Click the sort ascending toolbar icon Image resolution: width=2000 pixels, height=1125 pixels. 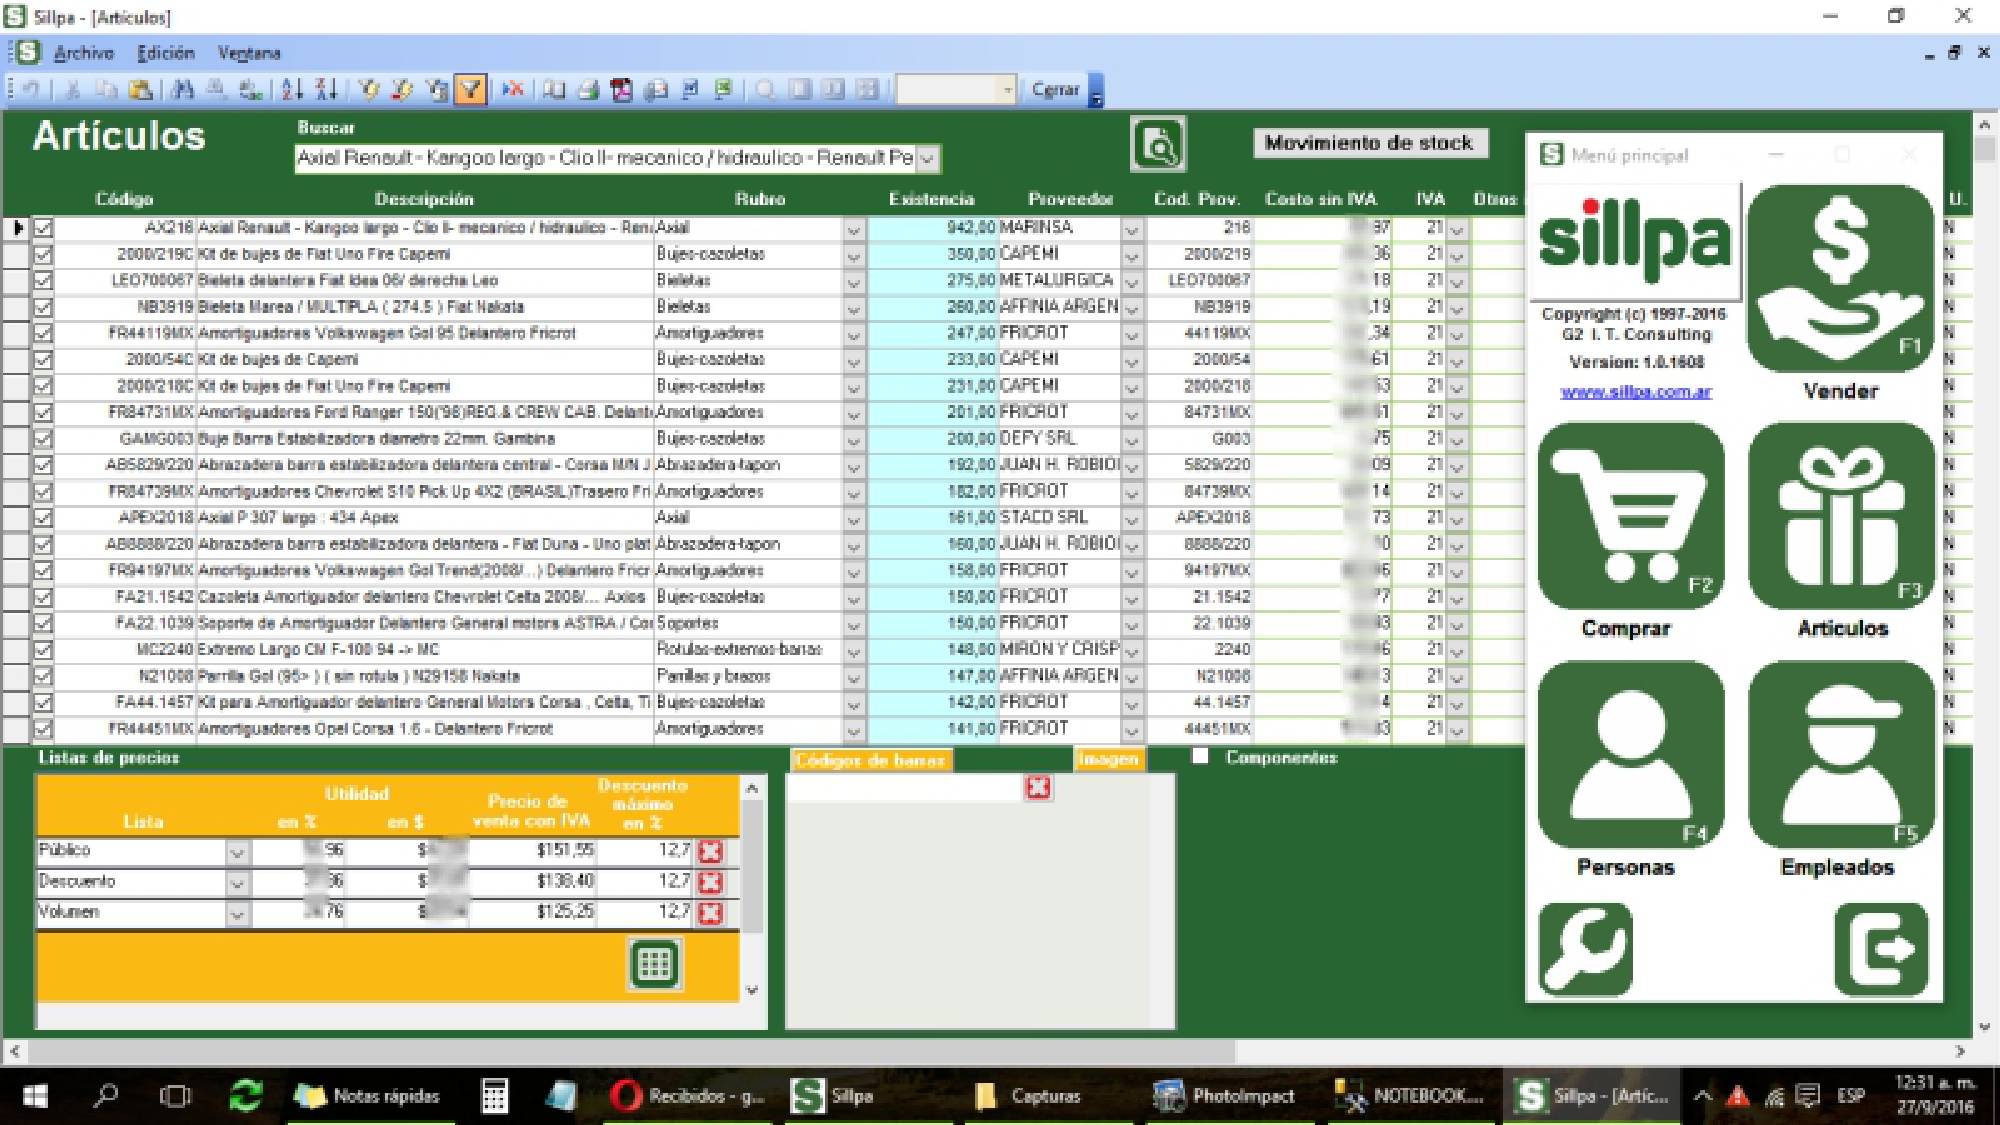[292, 90]
